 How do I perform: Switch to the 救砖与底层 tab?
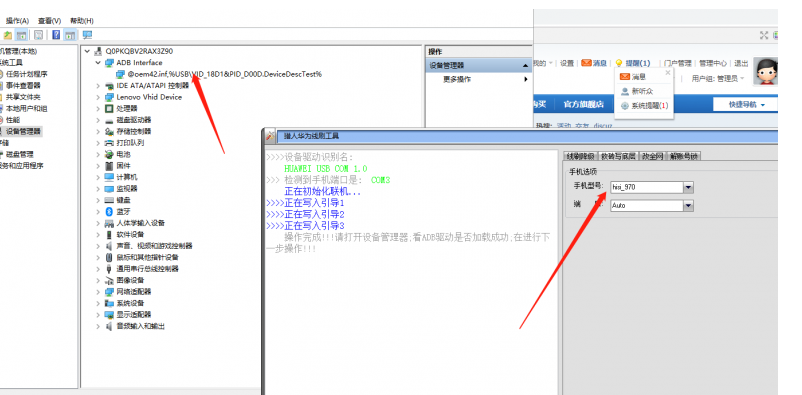click(618, 156)
